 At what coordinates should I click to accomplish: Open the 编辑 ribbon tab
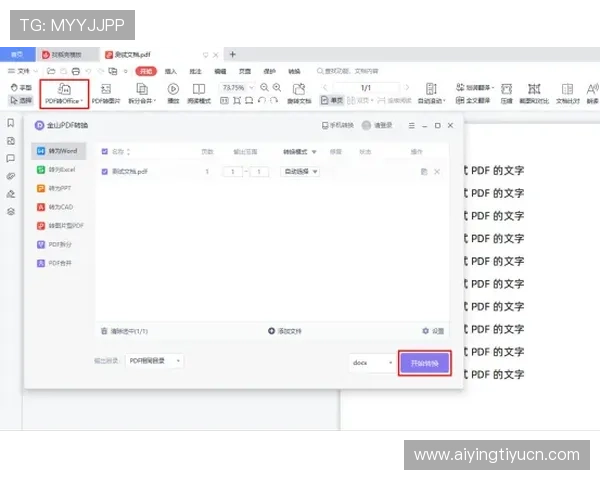(x=220, y=71)
